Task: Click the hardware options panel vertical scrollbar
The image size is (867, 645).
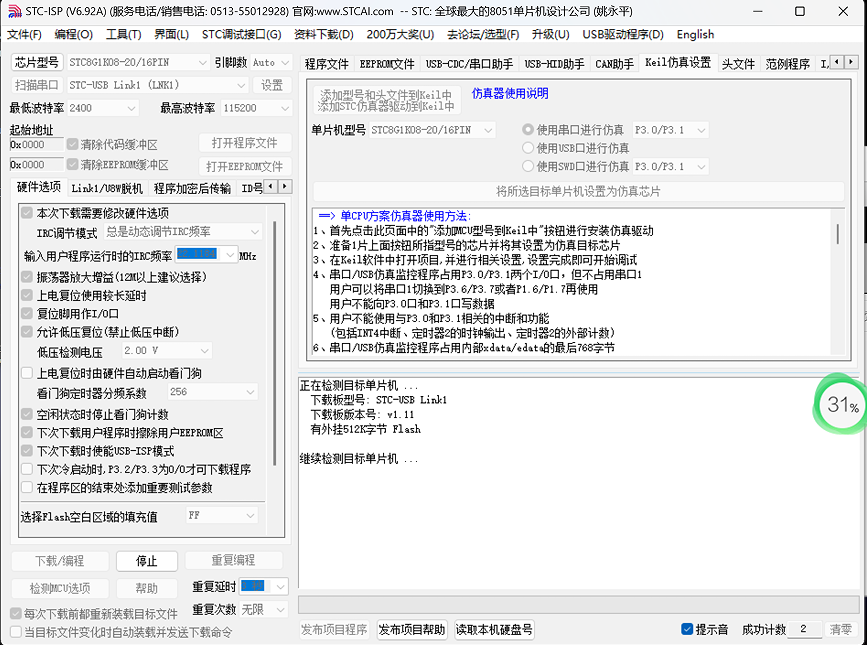Action: (275, 343)
